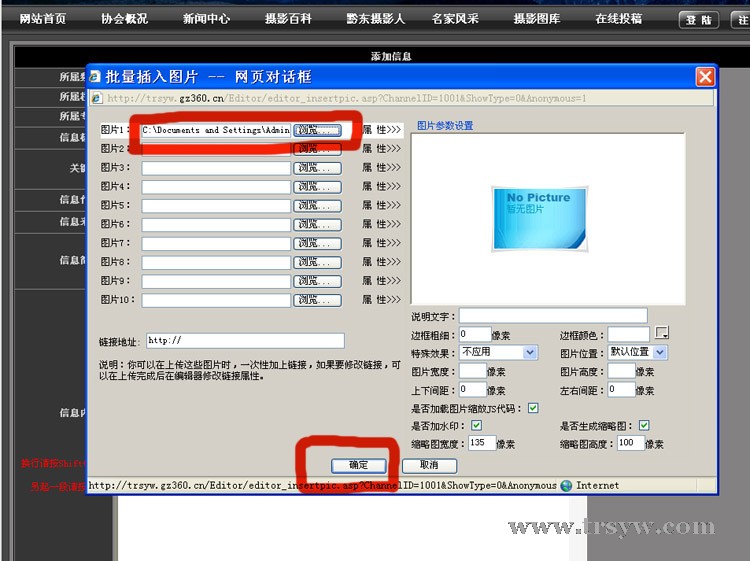Toggle 是否加载图片缩放JS代码 checkbox
Viewport: 750px width, 561px height.
[x=533, y=408]
